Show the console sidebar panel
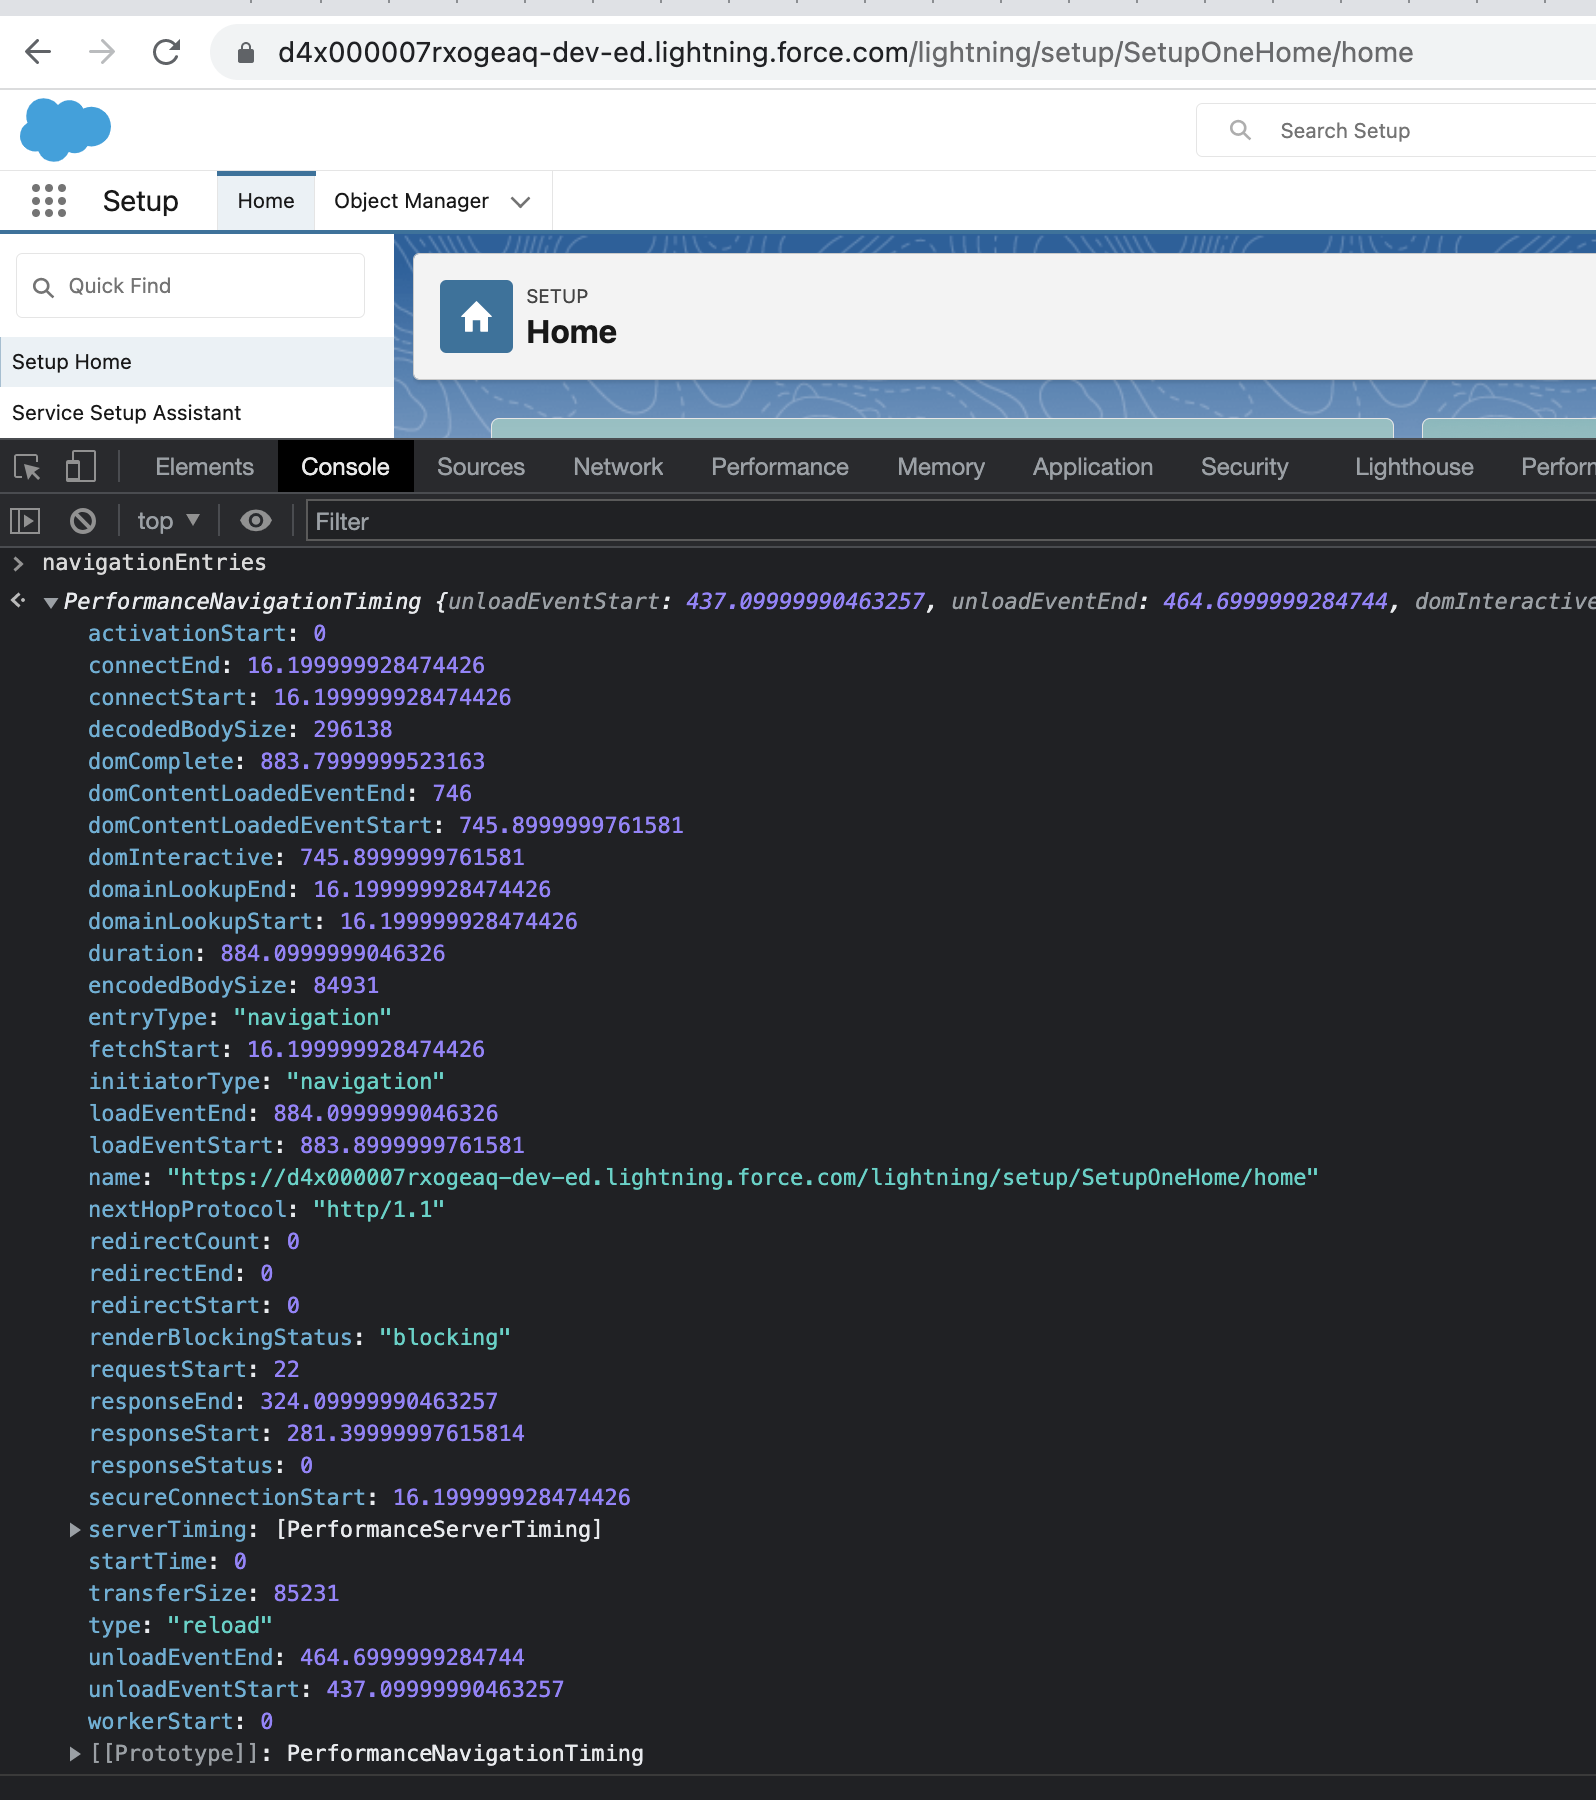 tap(25, 521)
